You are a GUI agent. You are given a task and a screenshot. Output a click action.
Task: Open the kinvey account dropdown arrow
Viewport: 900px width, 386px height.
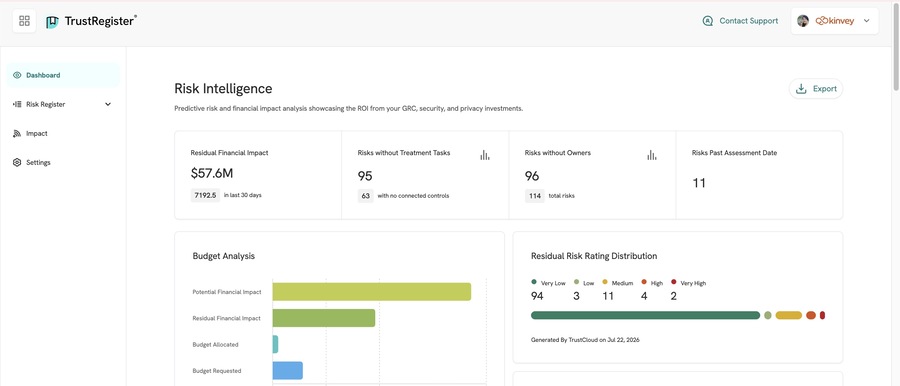tap(867, 21)
